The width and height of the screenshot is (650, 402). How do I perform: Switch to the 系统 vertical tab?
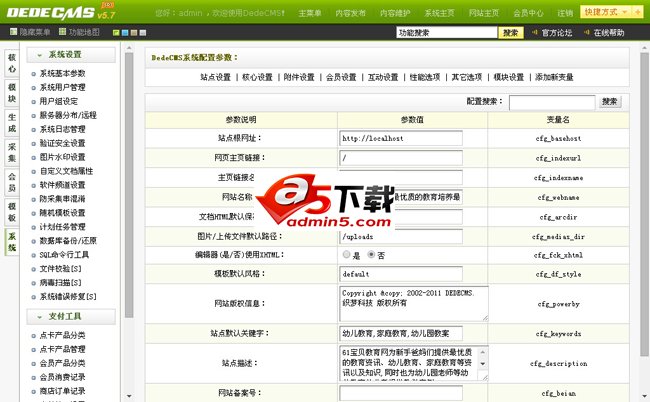coord(12,242)
